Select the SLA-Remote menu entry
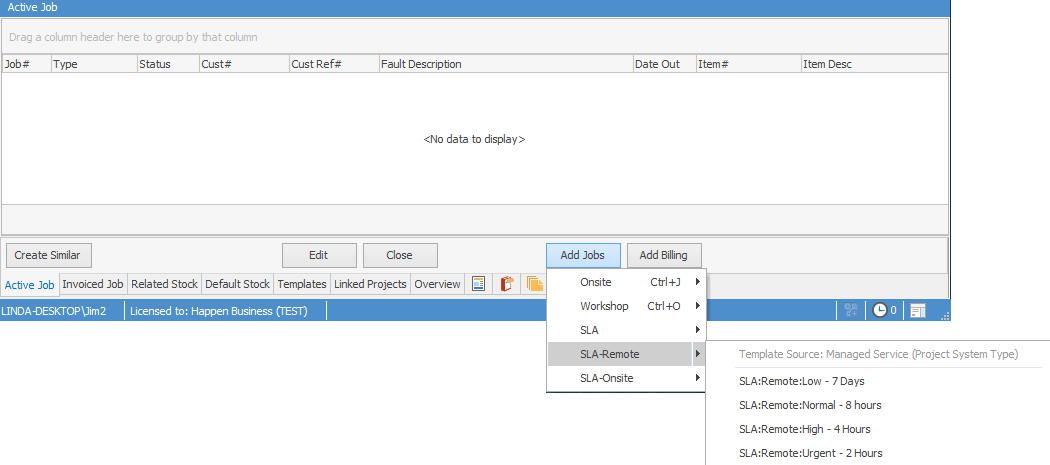Image resolution: width=1050 pixels, height=465 pixels. pos(627,354)
